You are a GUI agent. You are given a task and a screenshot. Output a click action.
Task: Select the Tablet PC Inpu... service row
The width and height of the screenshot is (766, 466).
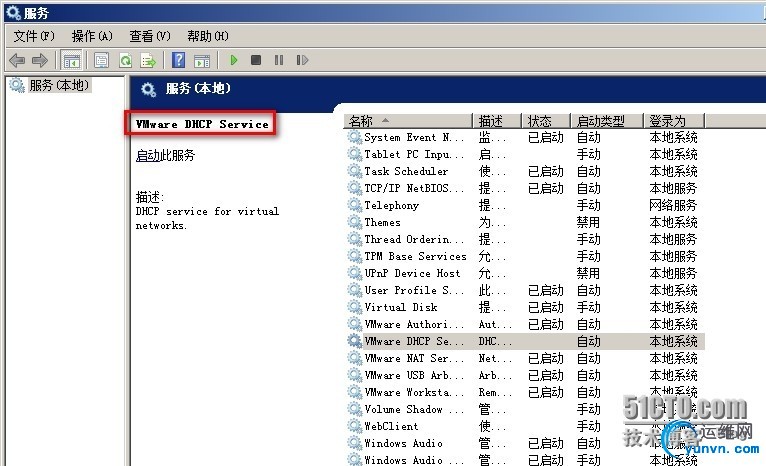524,154
